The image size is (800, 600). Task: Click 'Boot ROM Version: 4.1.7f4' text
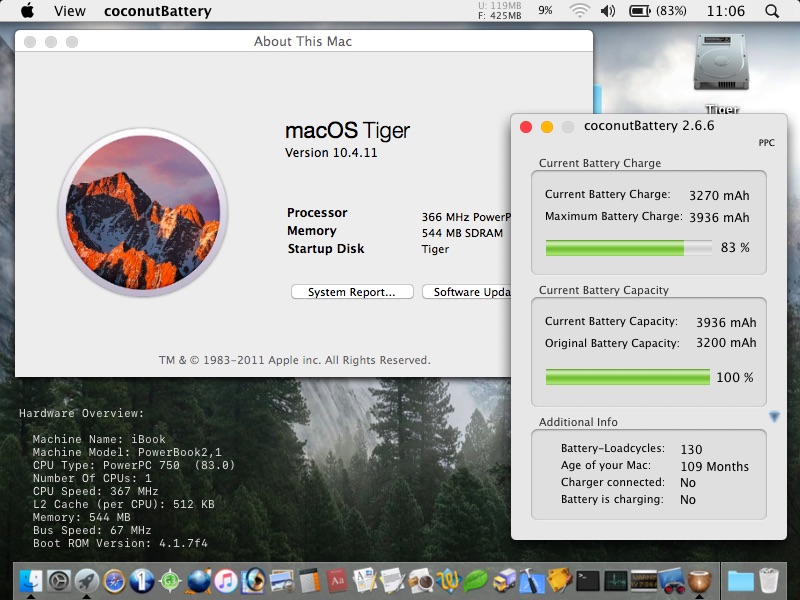(120, 543)
